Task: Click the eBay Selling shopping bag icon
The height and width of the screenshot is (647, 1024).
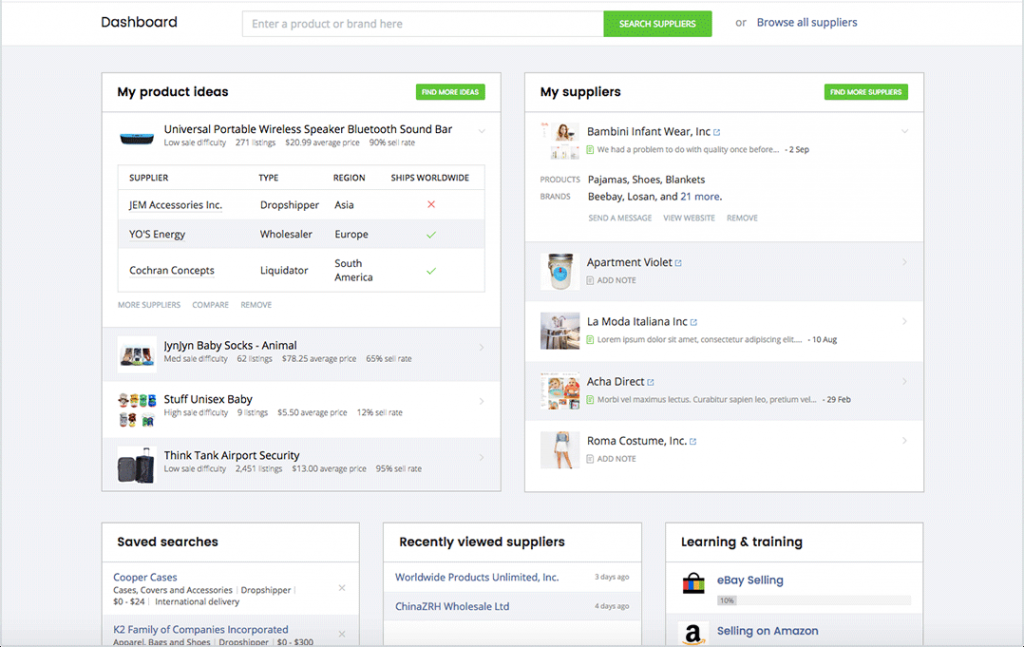Action: (694, 583)
